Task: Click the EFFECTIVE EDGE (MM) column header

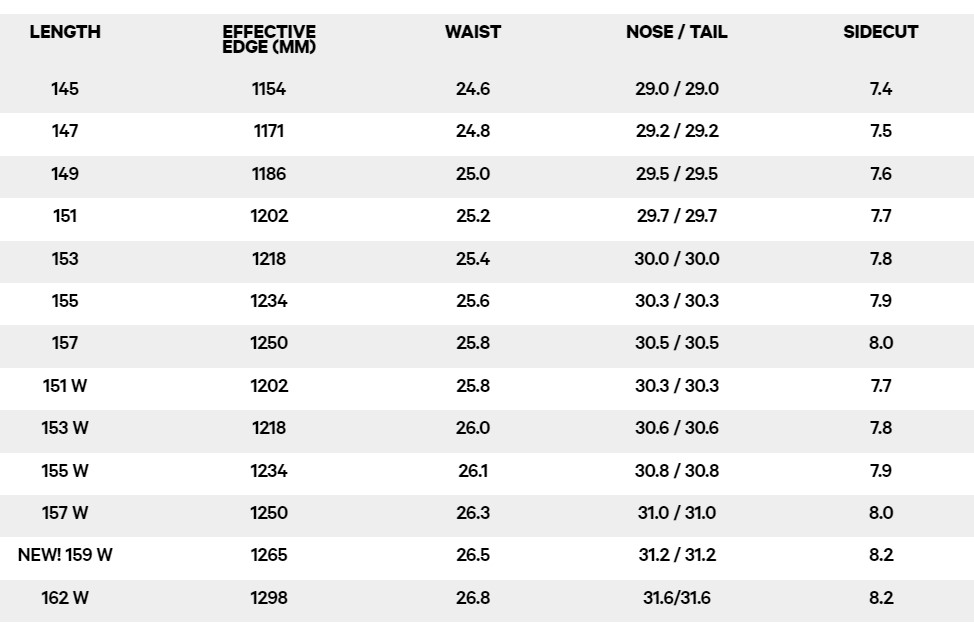Action: tap(269, 39)
